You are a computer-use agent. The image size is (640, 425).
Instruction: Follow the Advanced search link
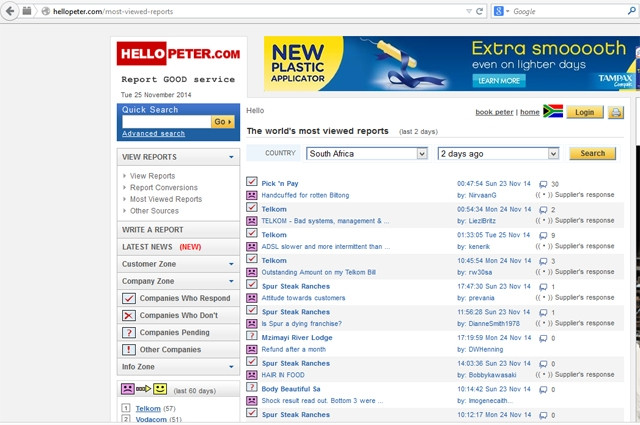(153, 133)
